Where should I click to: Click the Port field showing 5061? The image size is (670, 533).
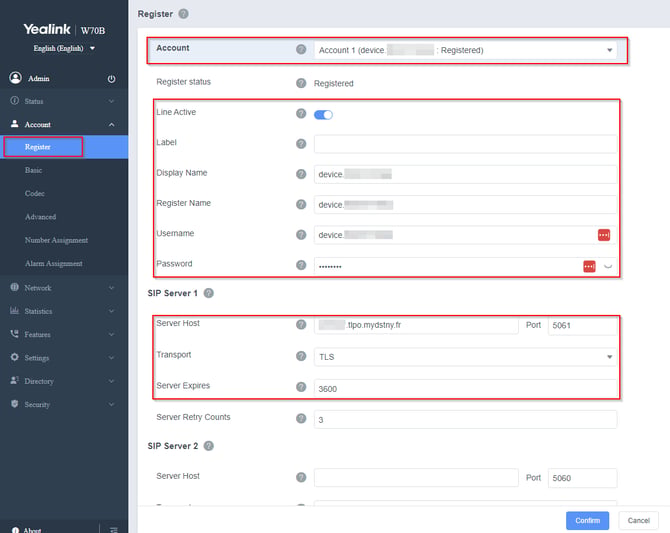pos(582,325)
